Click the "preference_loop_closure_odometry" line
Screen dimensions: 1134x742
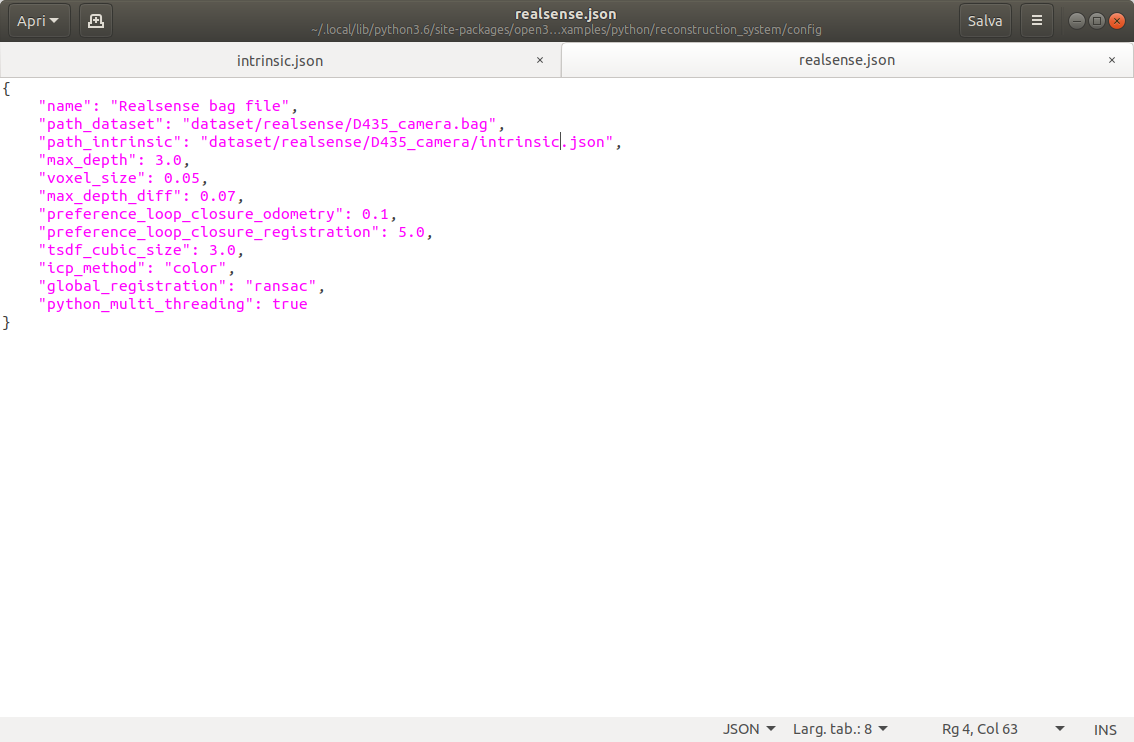click(x=218, y=214)
